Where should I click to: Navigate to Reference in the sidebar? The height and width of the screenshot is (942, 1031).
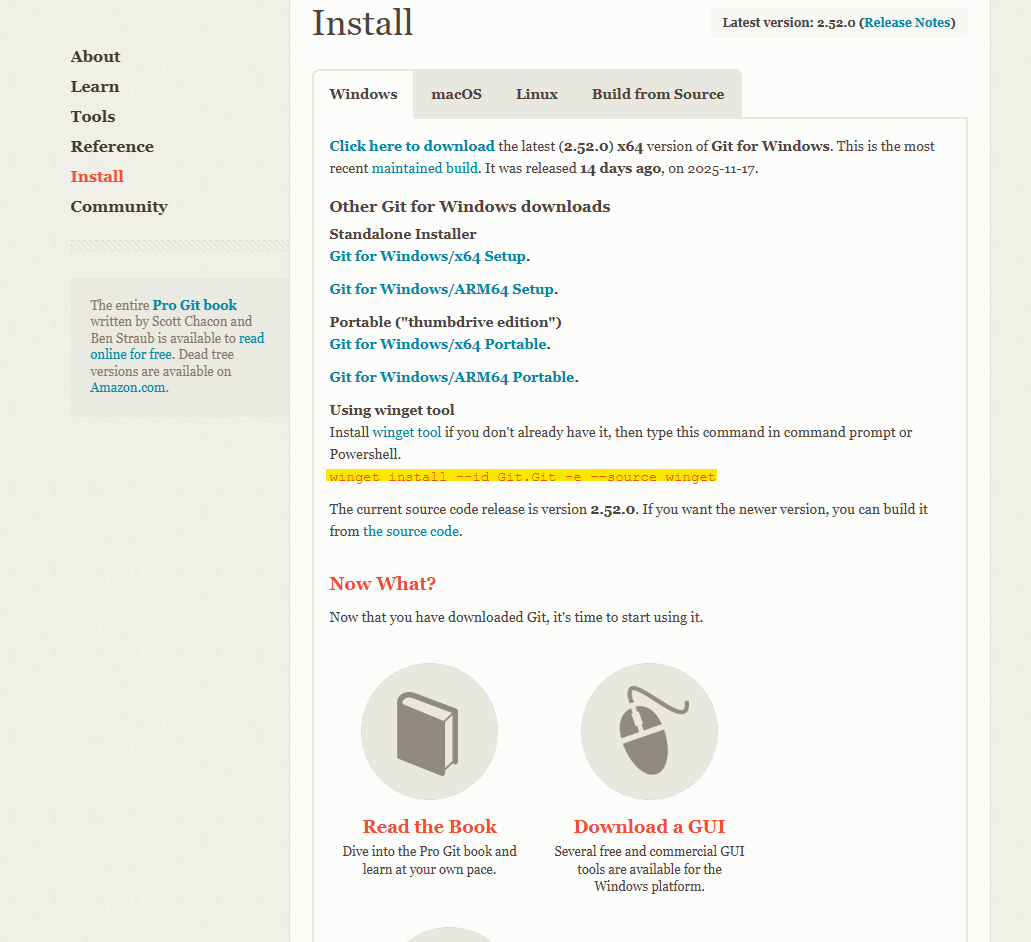(112, 147)
